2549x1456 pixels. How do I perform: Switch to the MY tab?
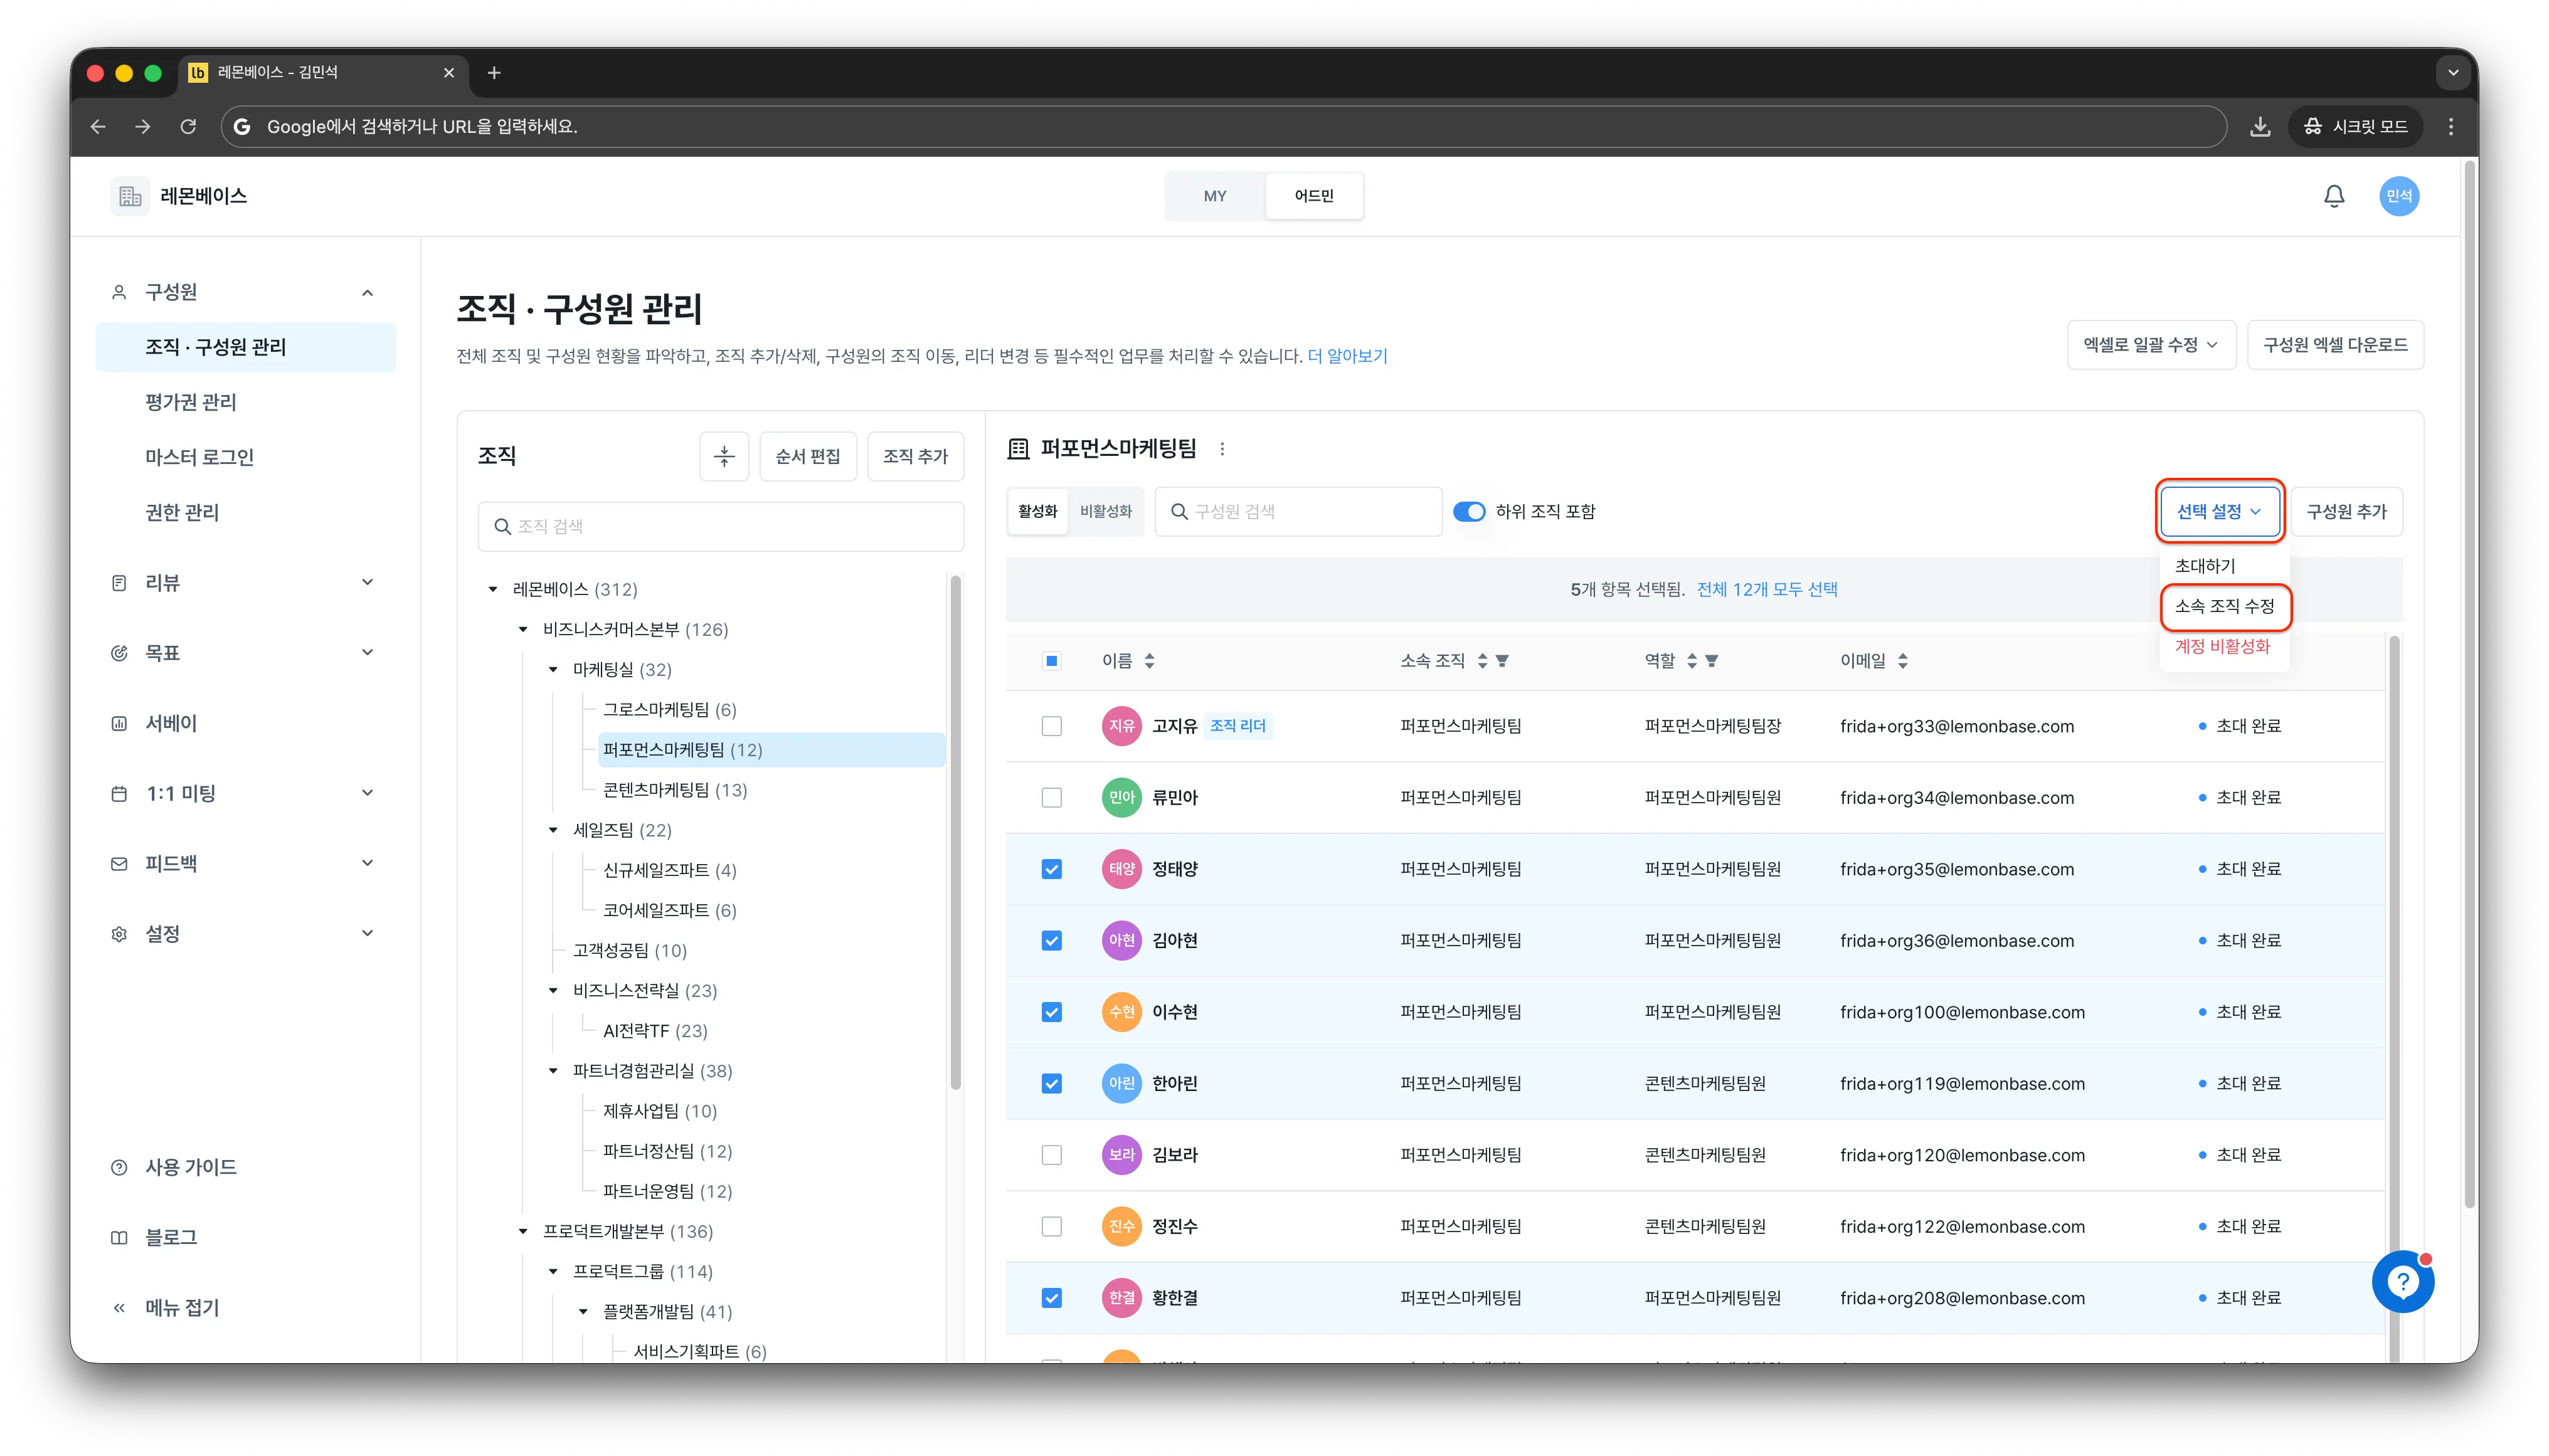[x=1215, y=196]
